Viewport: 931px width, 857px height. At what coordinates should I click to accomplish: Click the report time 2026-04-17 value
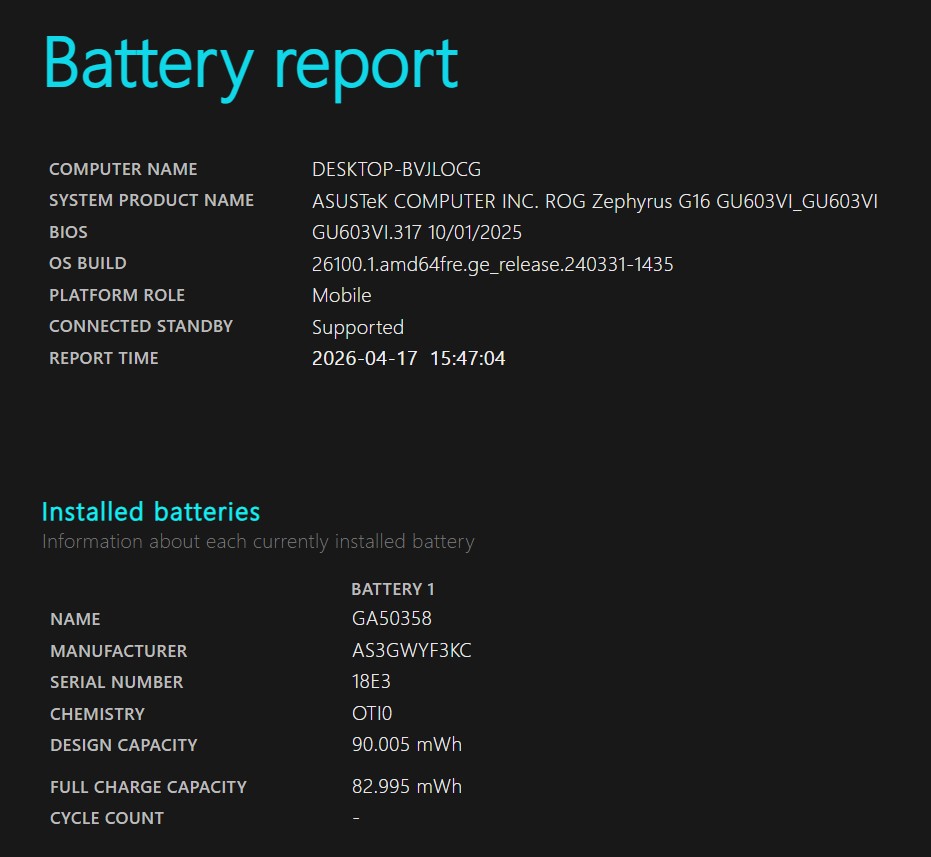point(408,359)
